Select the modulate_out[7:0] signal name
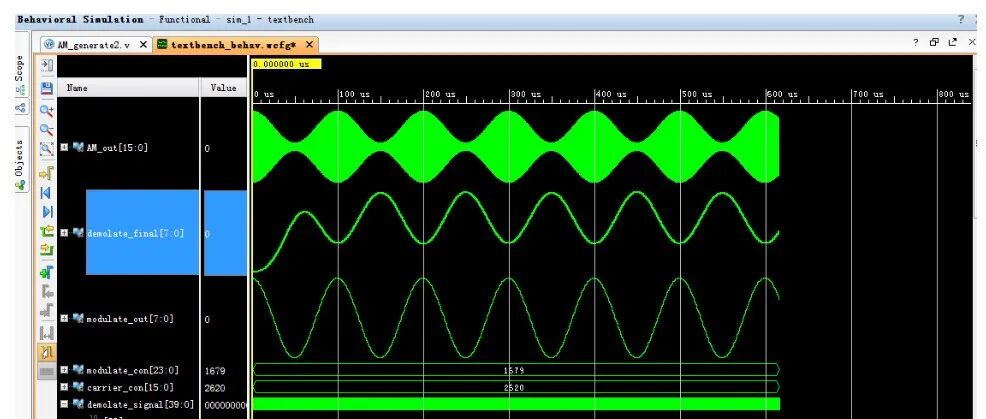The width and height of the screenshot is (986, 419). (129, 319)
